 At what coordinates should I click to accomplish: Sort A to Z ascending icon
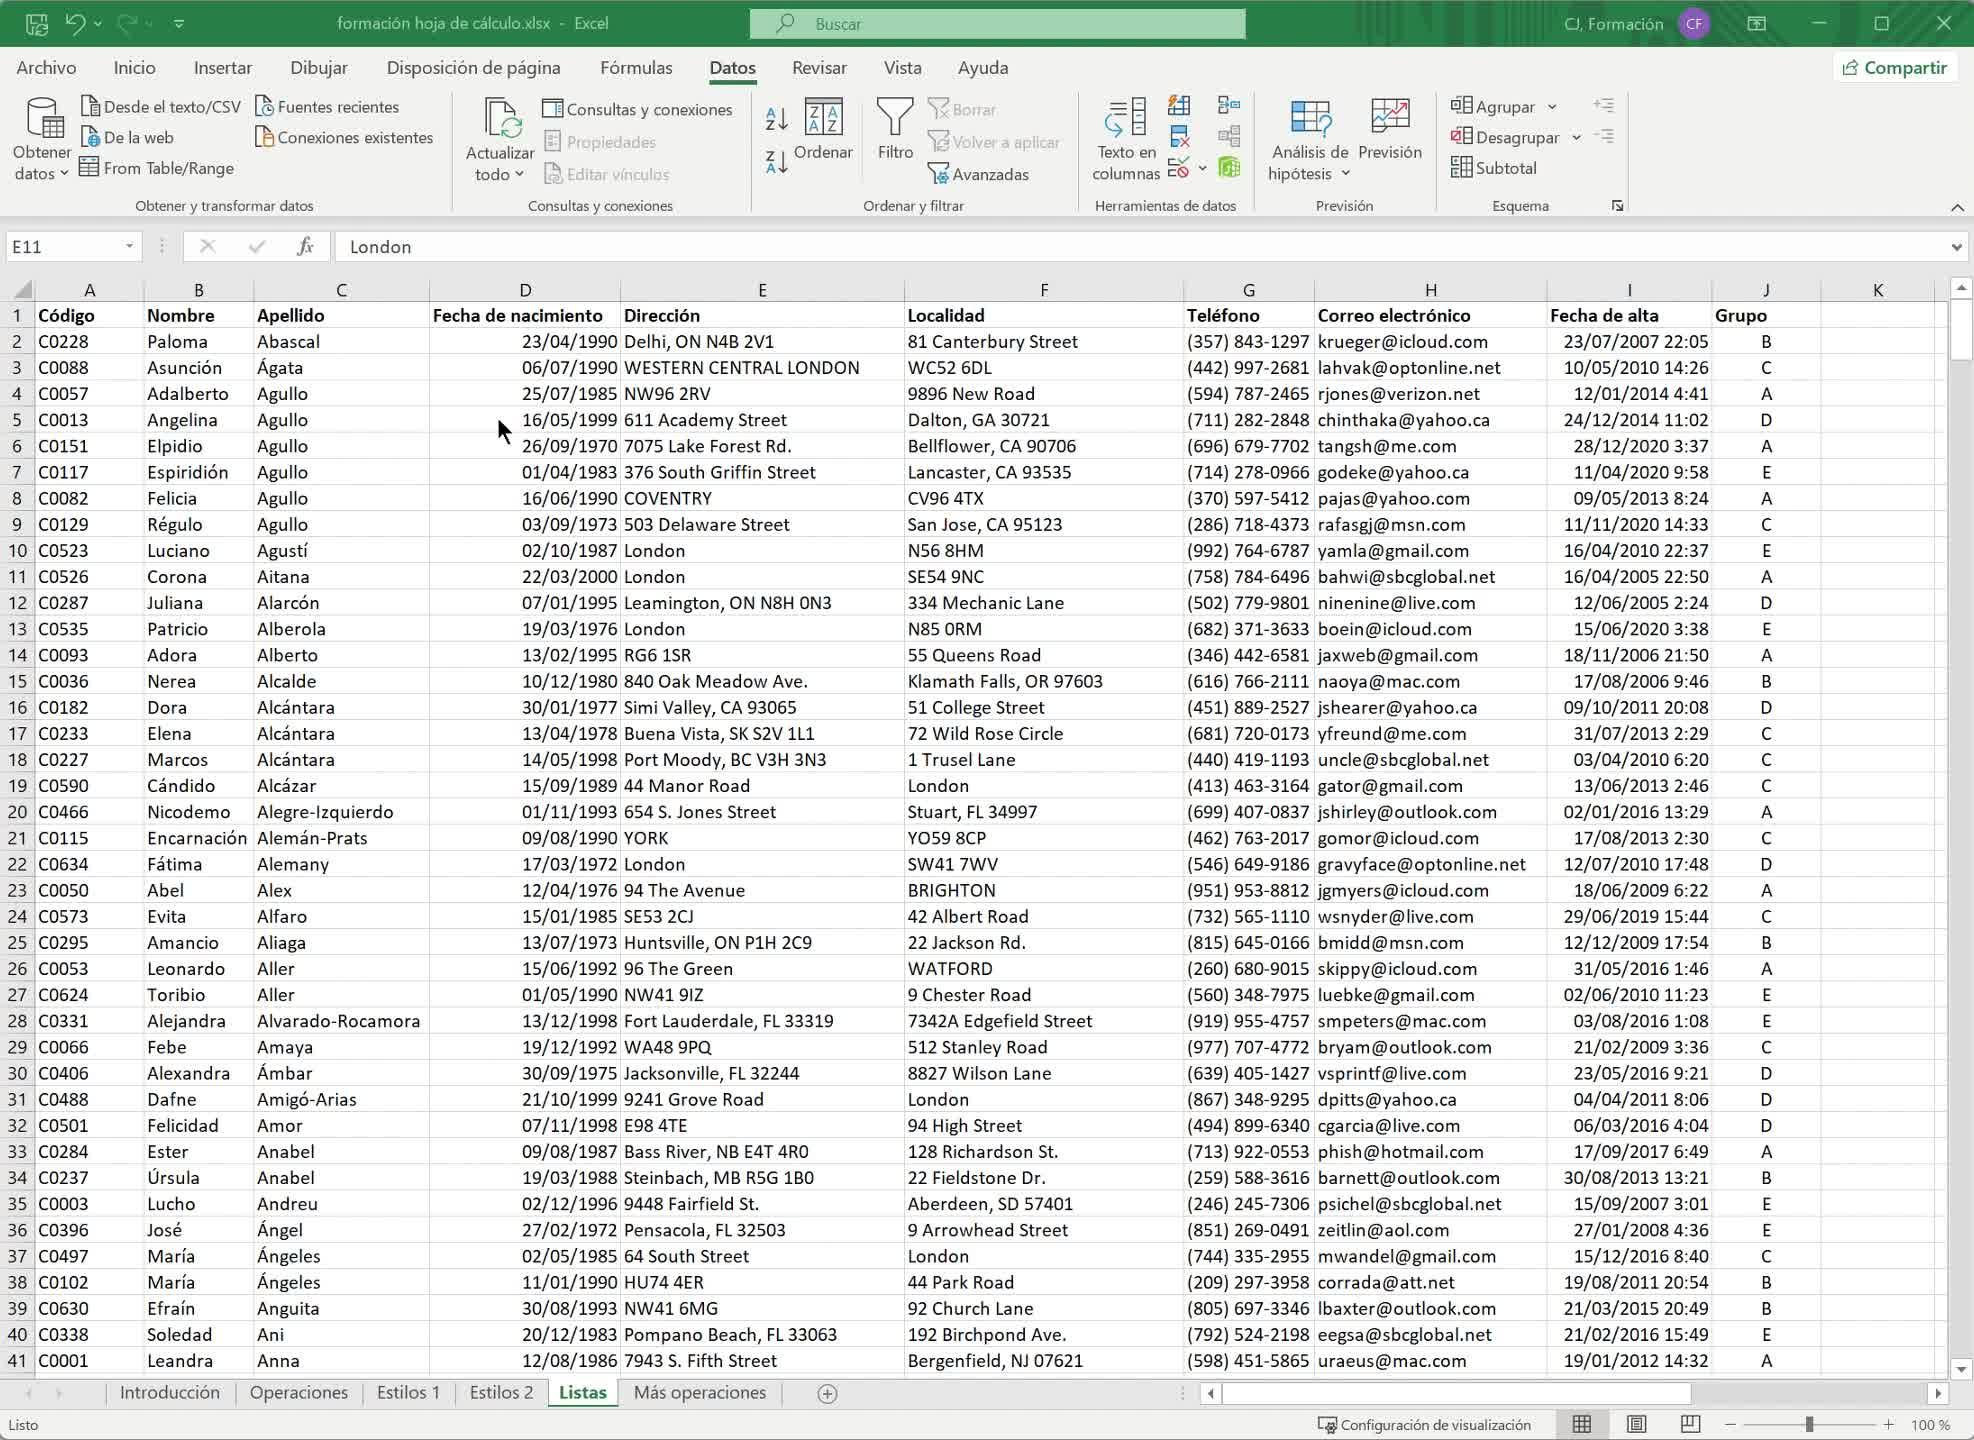(x=776, y=119)
